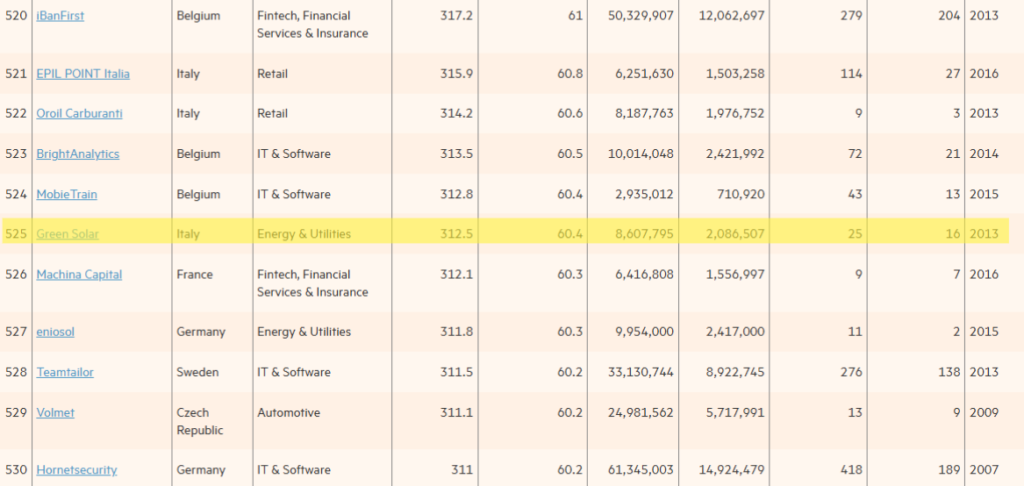
Task: Click growth value 312.5
Action: (456, 234)
